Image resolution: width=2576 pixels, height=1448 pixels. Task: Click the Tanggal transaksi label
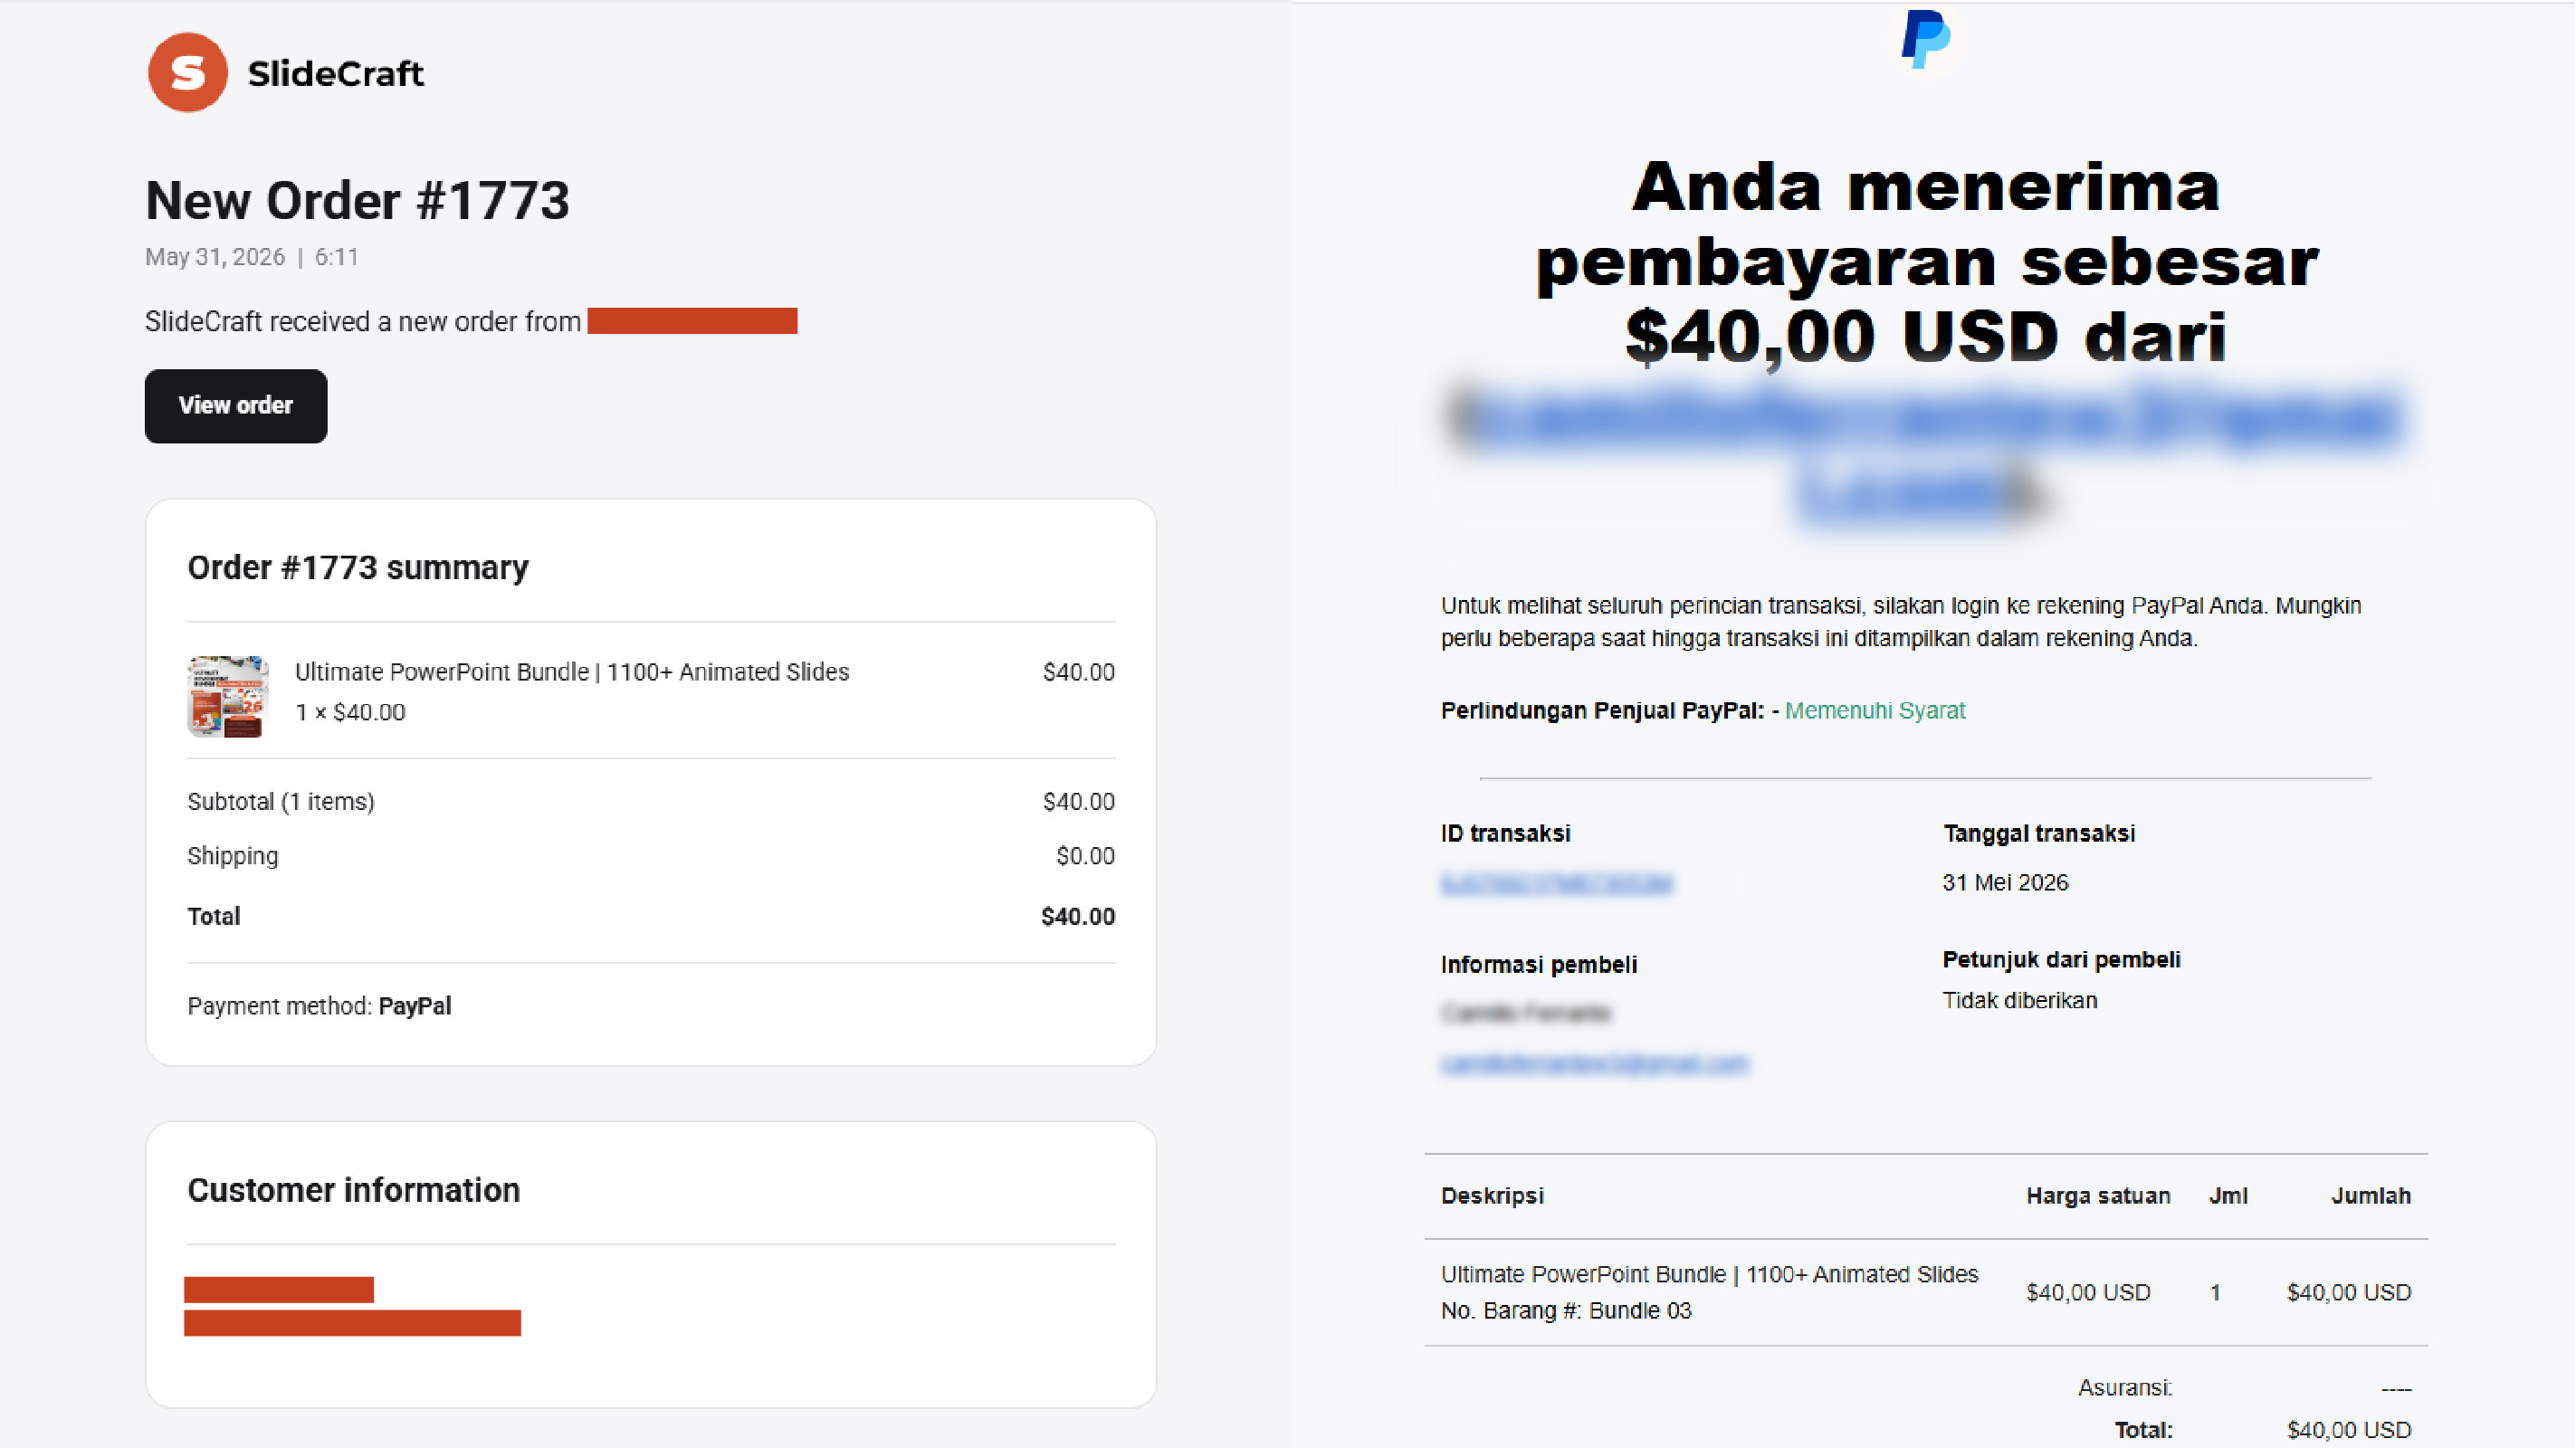point(2039,834)
